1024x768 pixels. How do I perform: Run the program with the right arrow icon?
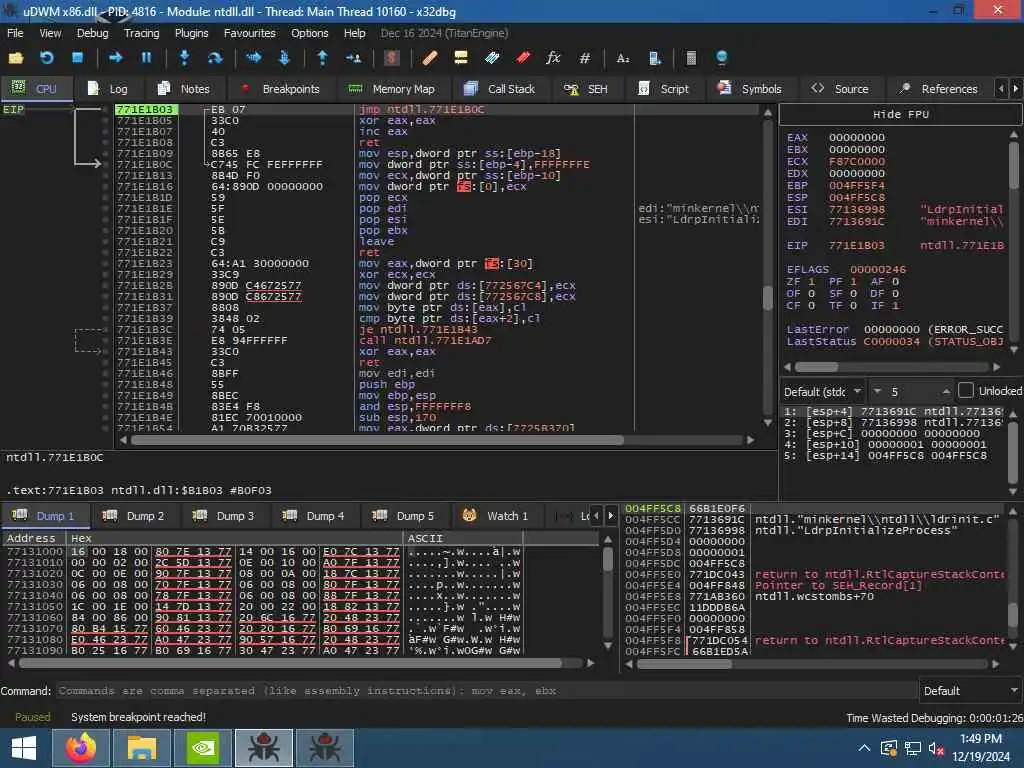tap(116, 58)
